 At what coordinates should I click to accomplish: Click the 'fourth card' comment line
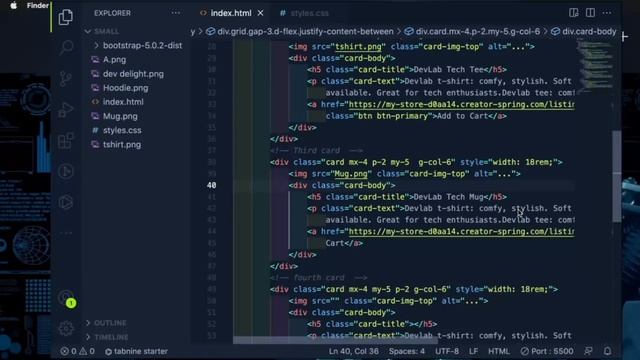[318, 278]
